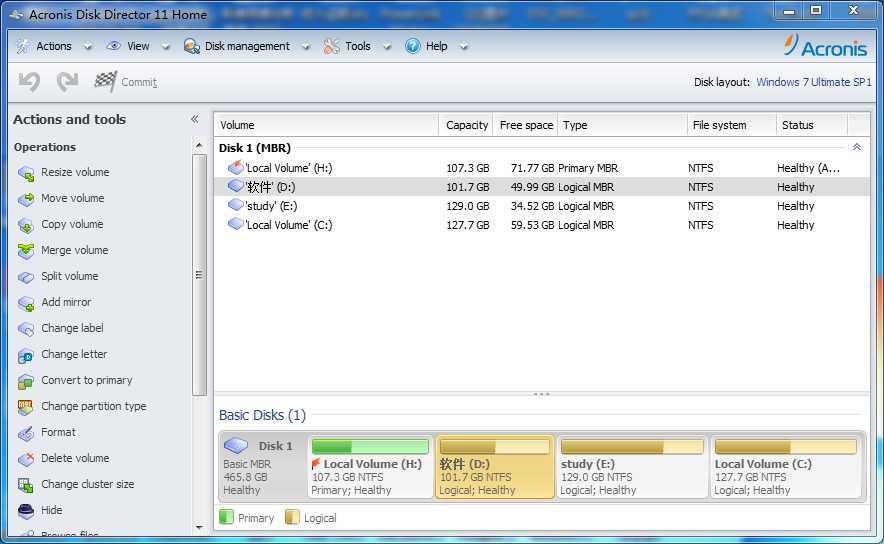Viewport: 884px width, 544px height.
Task: Open the Disk management menu
Action: pos(247,46)
